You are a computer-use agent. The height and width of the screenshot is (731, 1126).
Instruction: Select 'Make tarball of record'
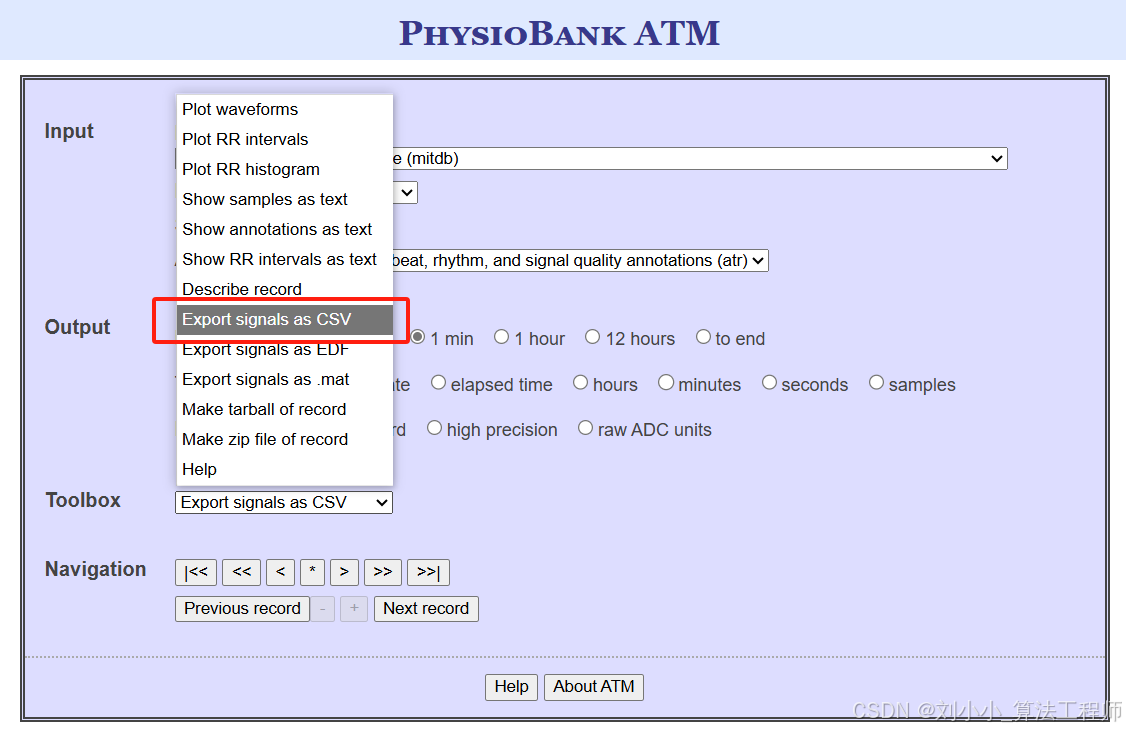click(284, 409)
